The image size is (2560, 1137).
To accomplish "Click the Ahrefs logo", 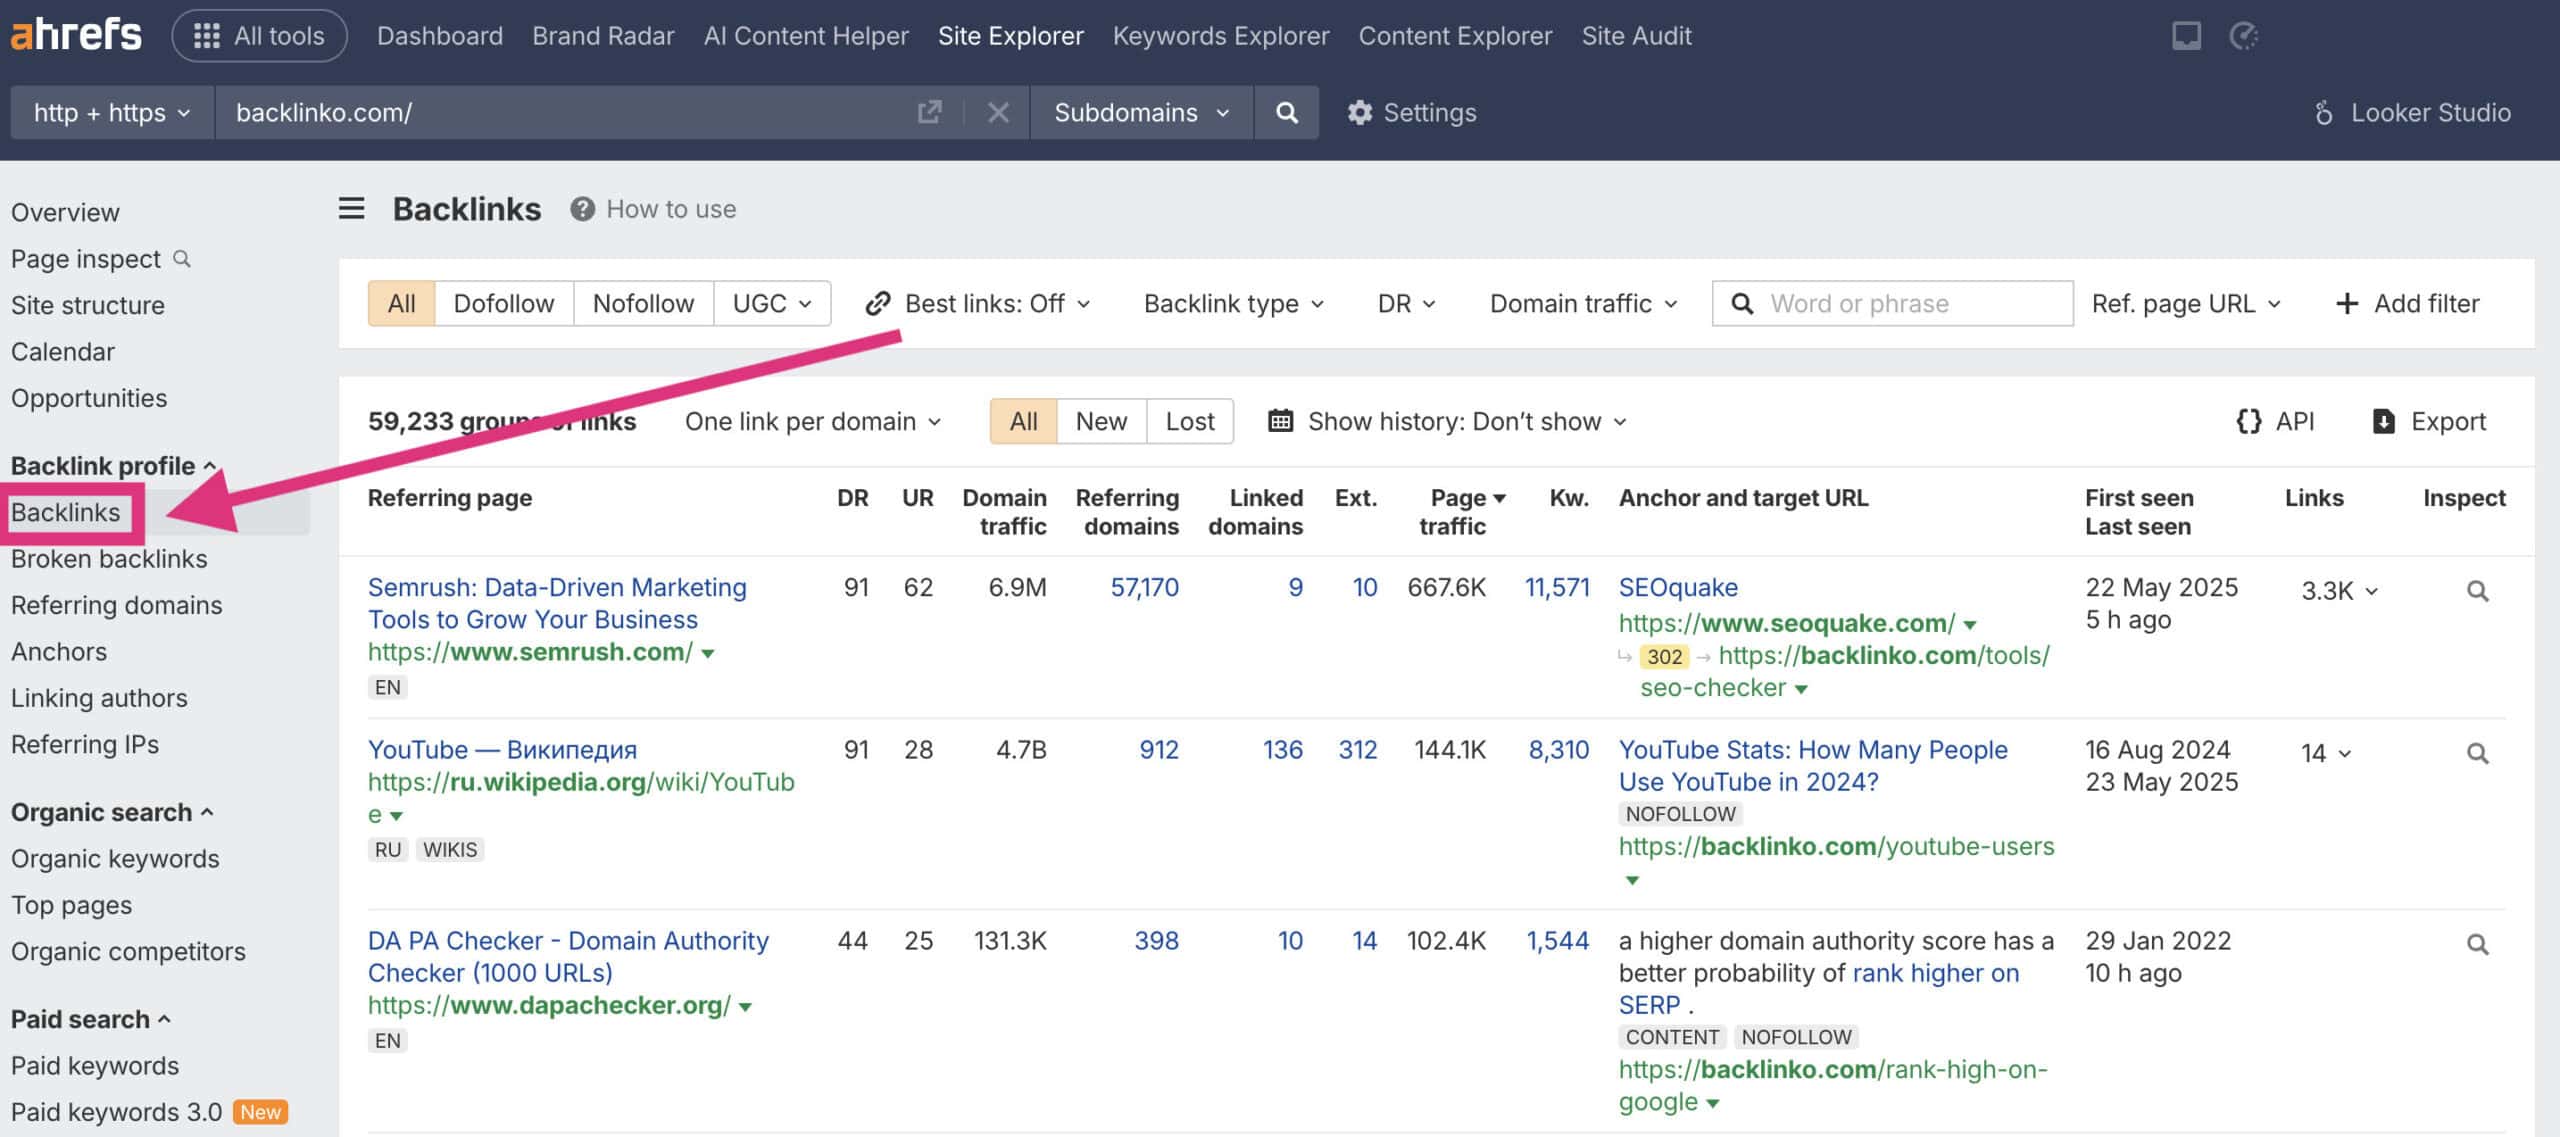I will point(76,35).
